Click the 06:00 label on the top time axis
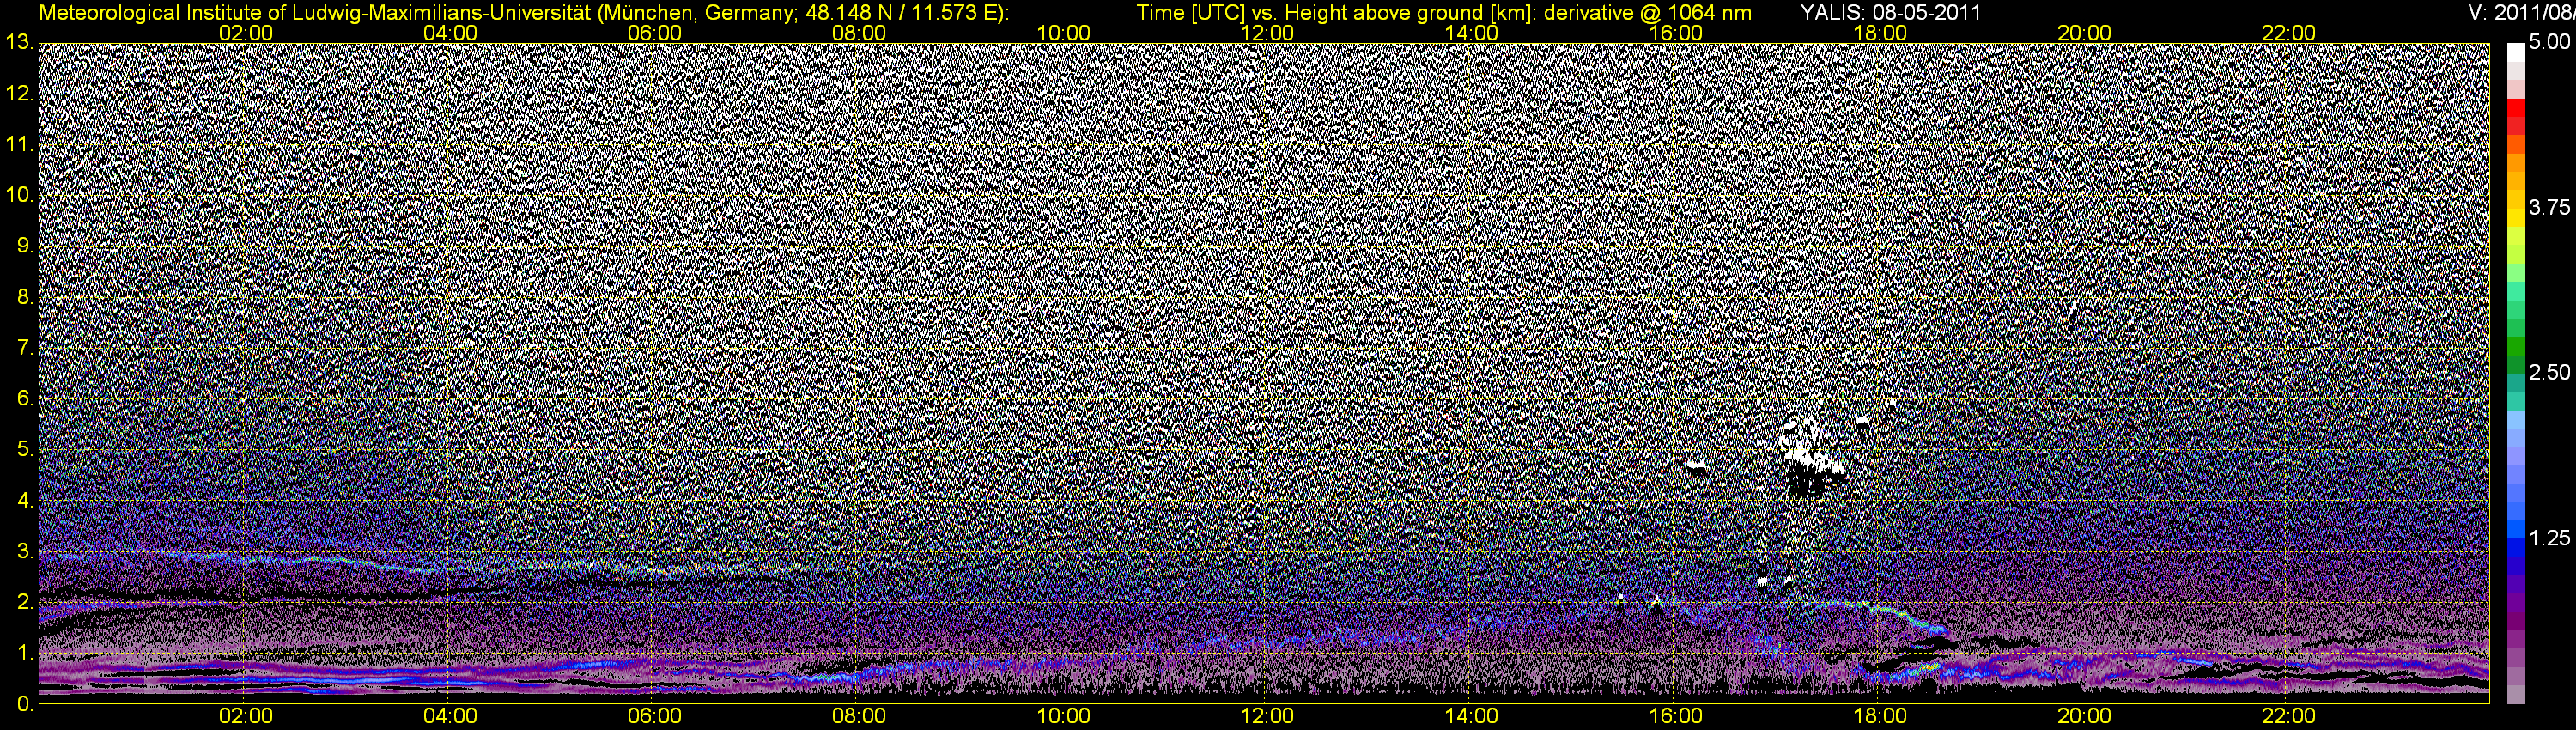 pos(654,33)
